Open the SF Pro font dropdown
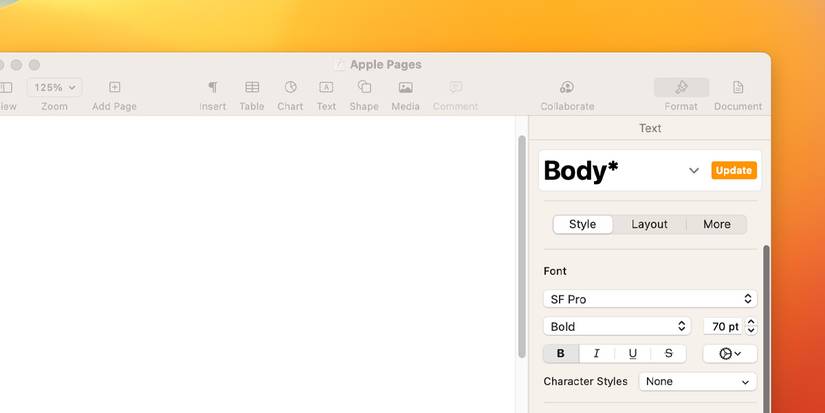Viewport: 825px width, 413px height. (x=650, y=299)
